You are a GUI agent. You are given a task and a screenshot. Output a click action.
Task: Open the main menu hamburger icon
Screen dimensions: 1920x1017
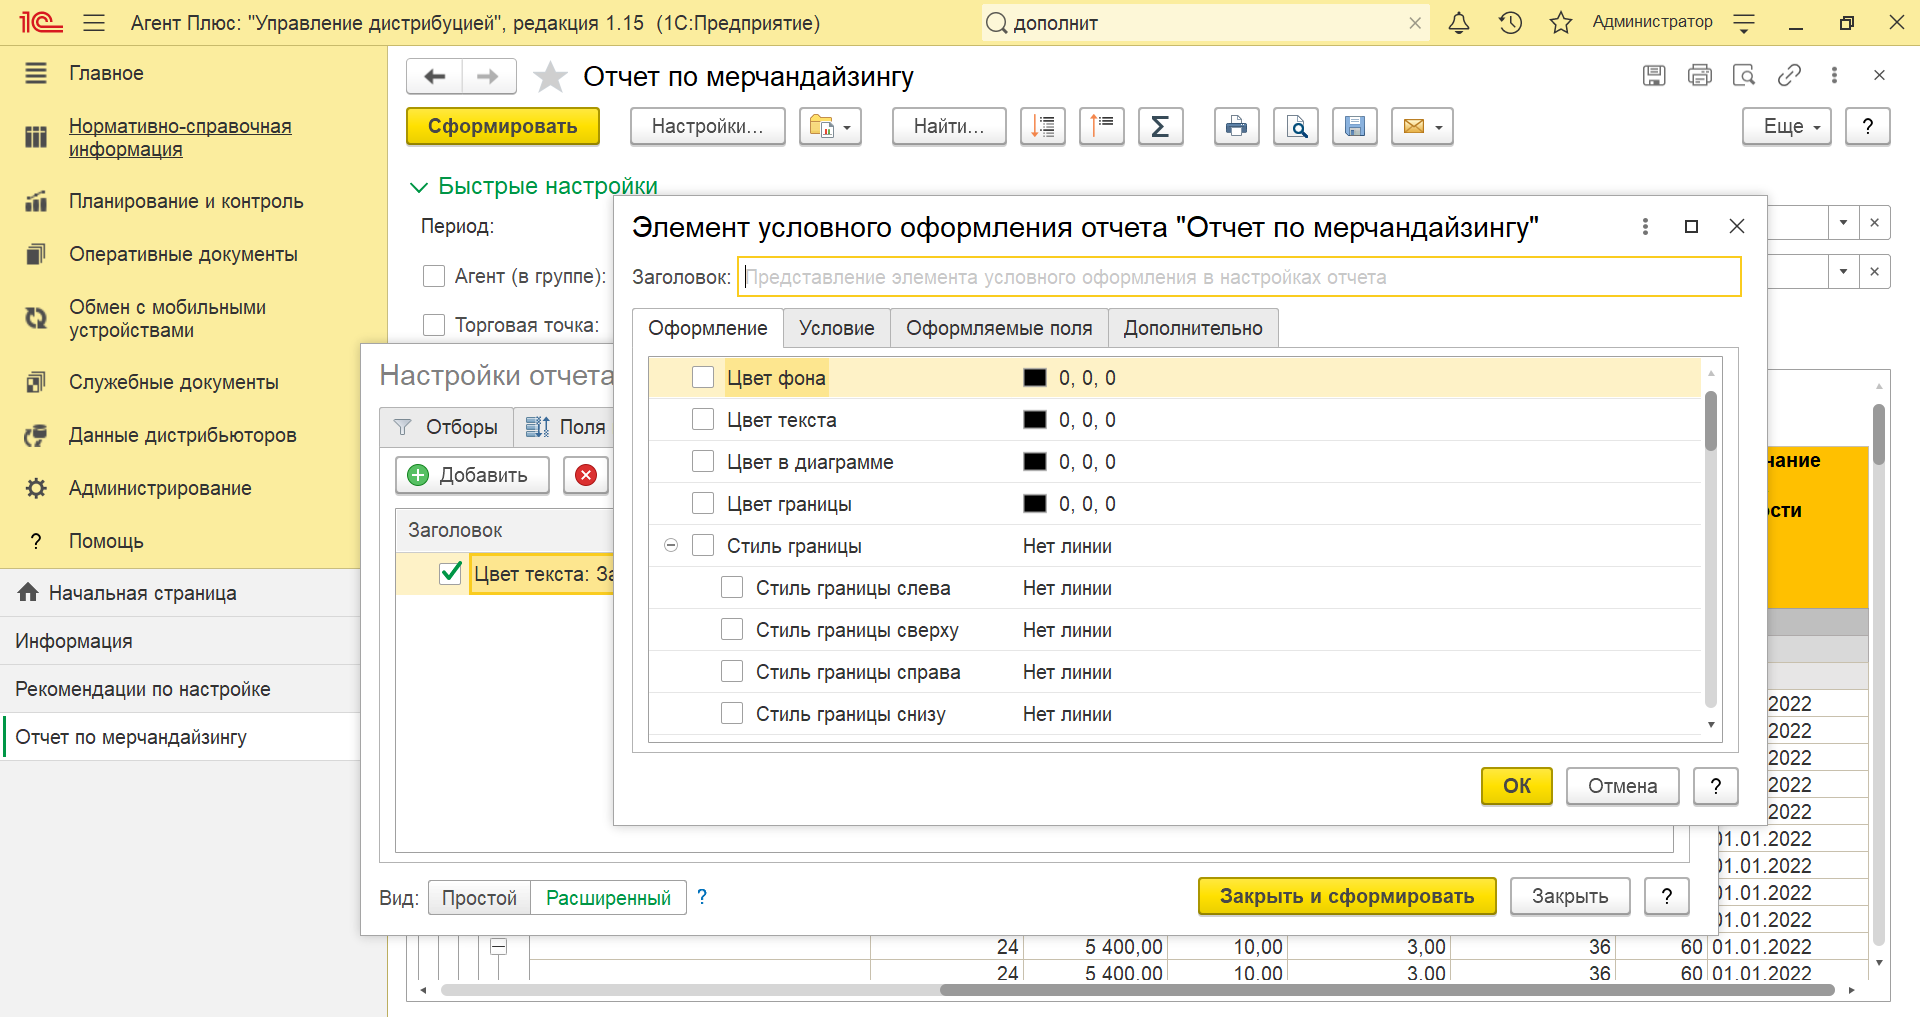click(x=94, y=23)
